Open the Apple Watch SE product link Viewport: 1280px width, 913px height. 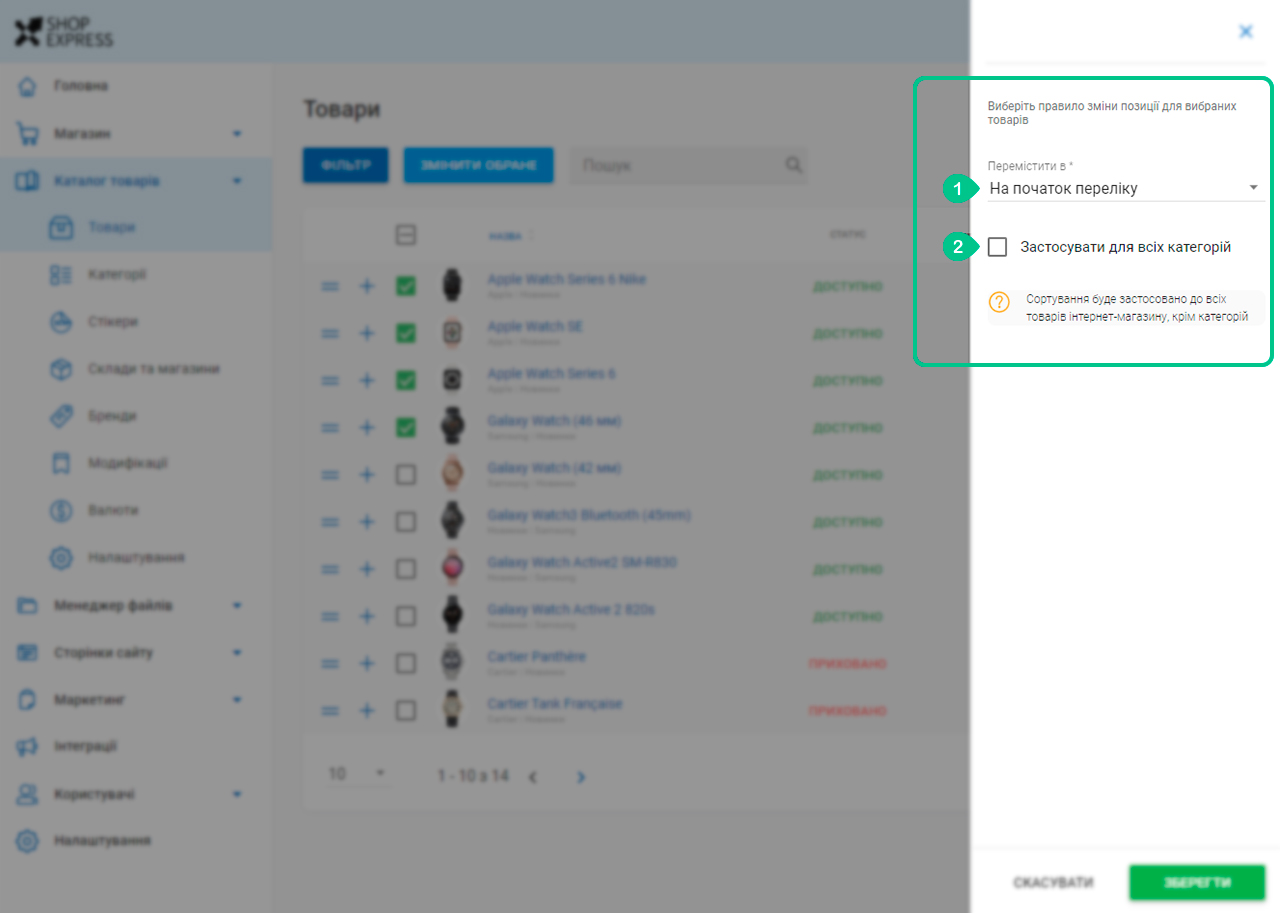[535, 326]
